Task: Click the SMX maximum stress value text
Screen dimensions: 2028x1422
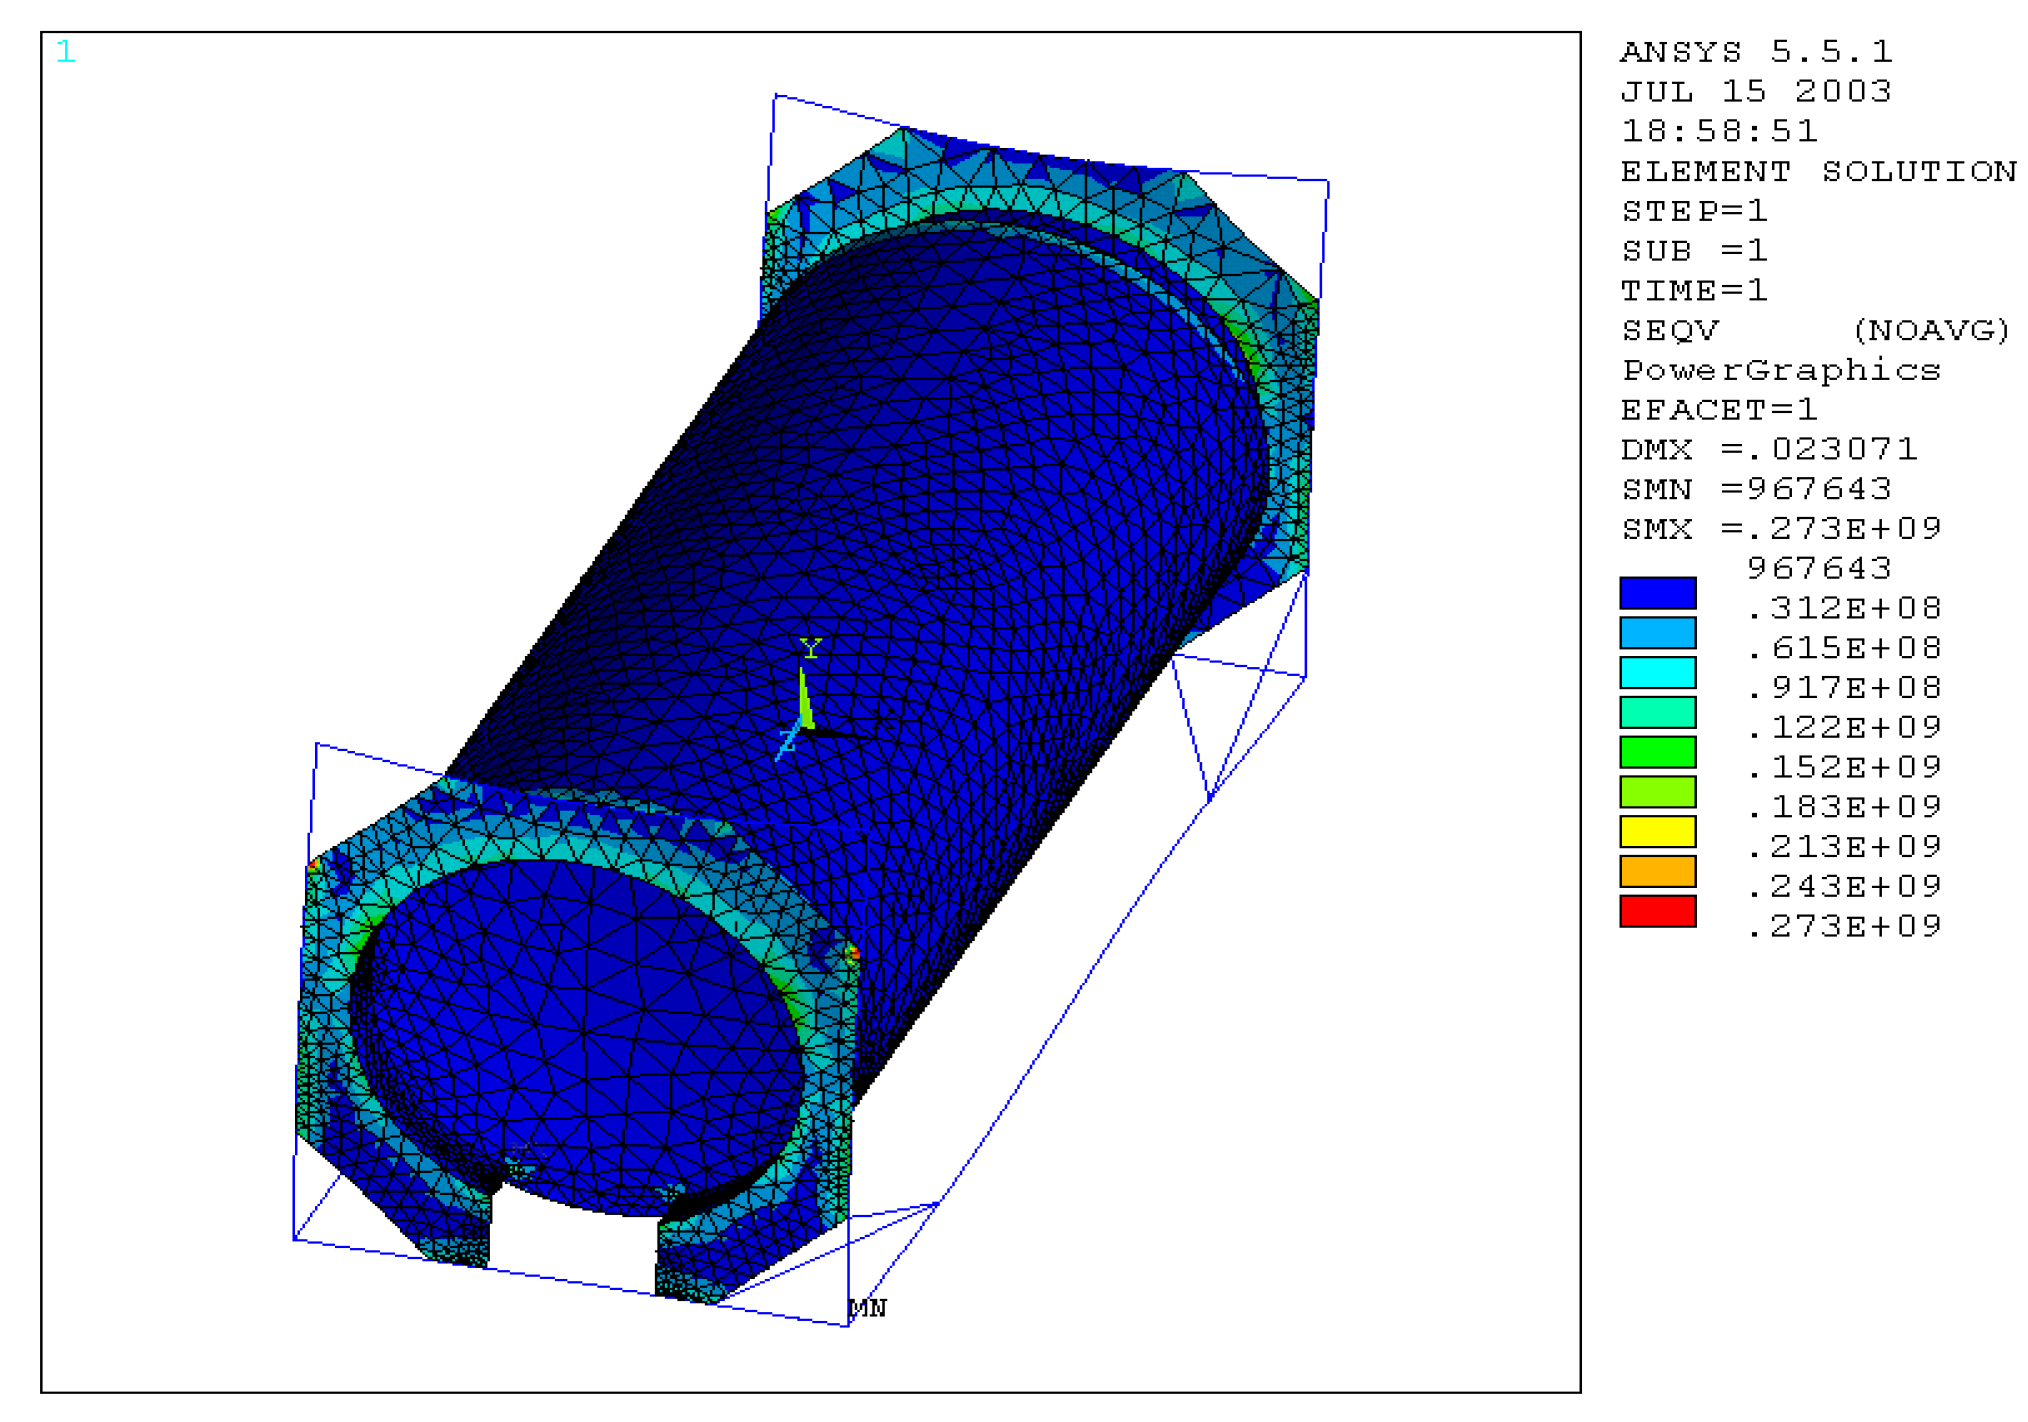Action: point(1780,528)
